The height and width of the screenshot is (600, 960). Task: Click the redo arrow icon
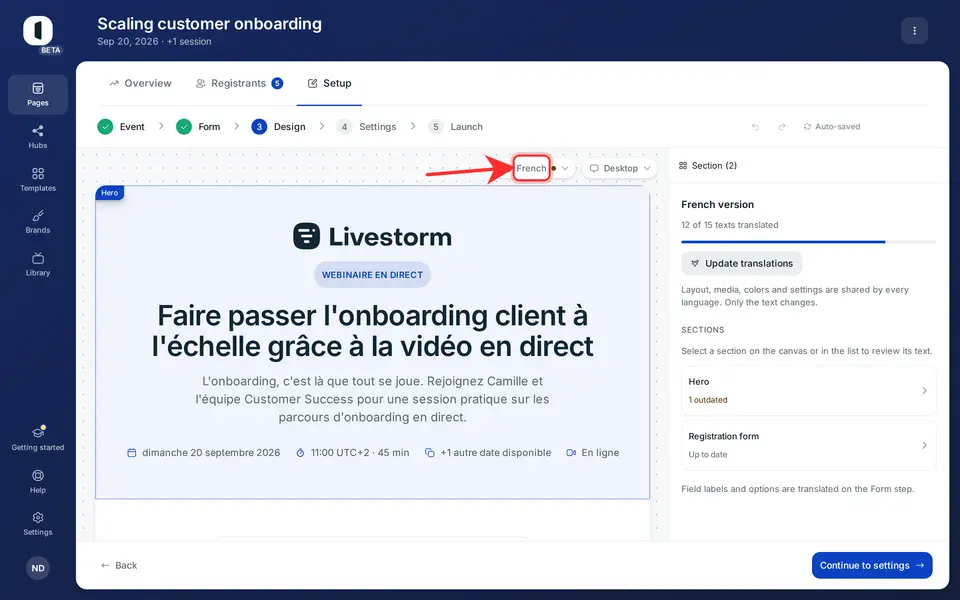(782, 127)
